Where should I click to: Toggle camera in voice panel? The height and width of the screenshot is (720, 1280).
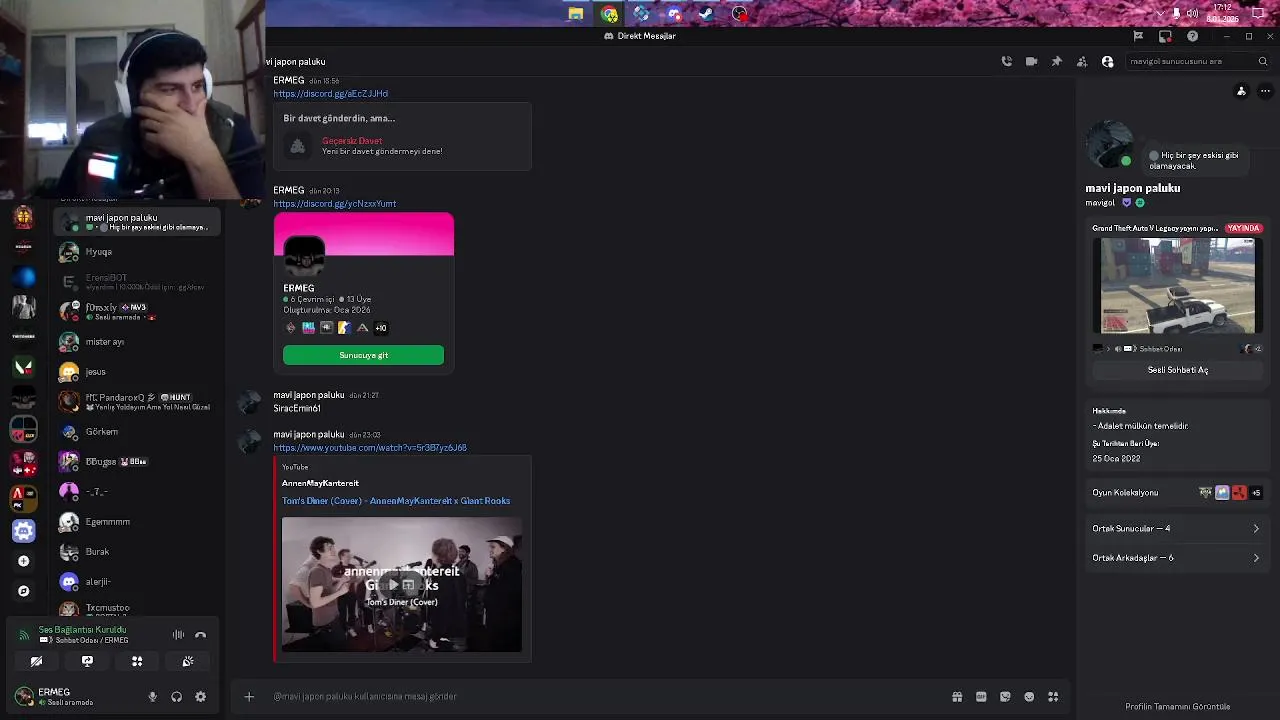(x=36, y=661)
